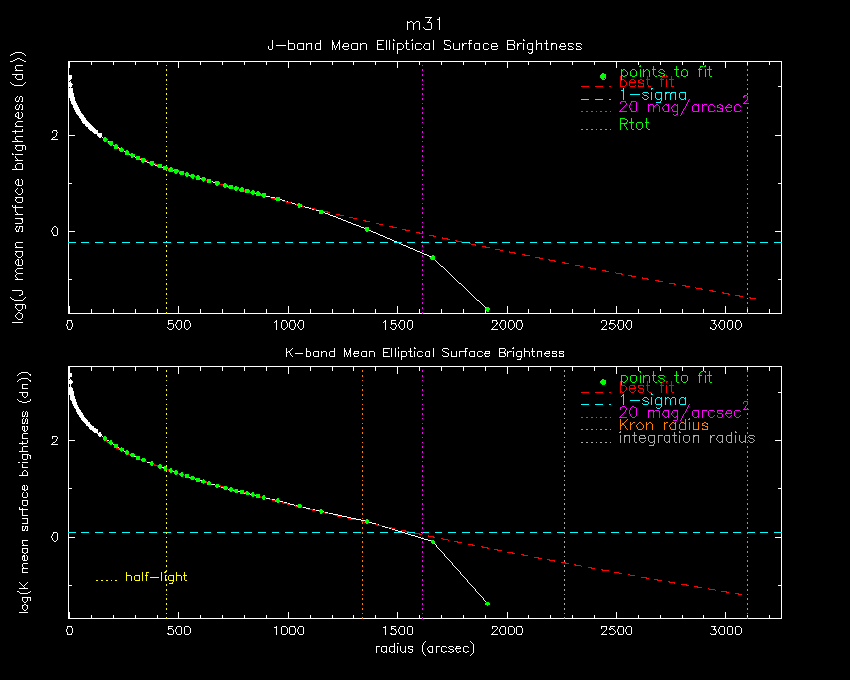Image resolution: width=850 pixels, height=680 pixels.
Task: Click the red dashed sample beside J-band 'best fit'
Action: coord(593,88)
